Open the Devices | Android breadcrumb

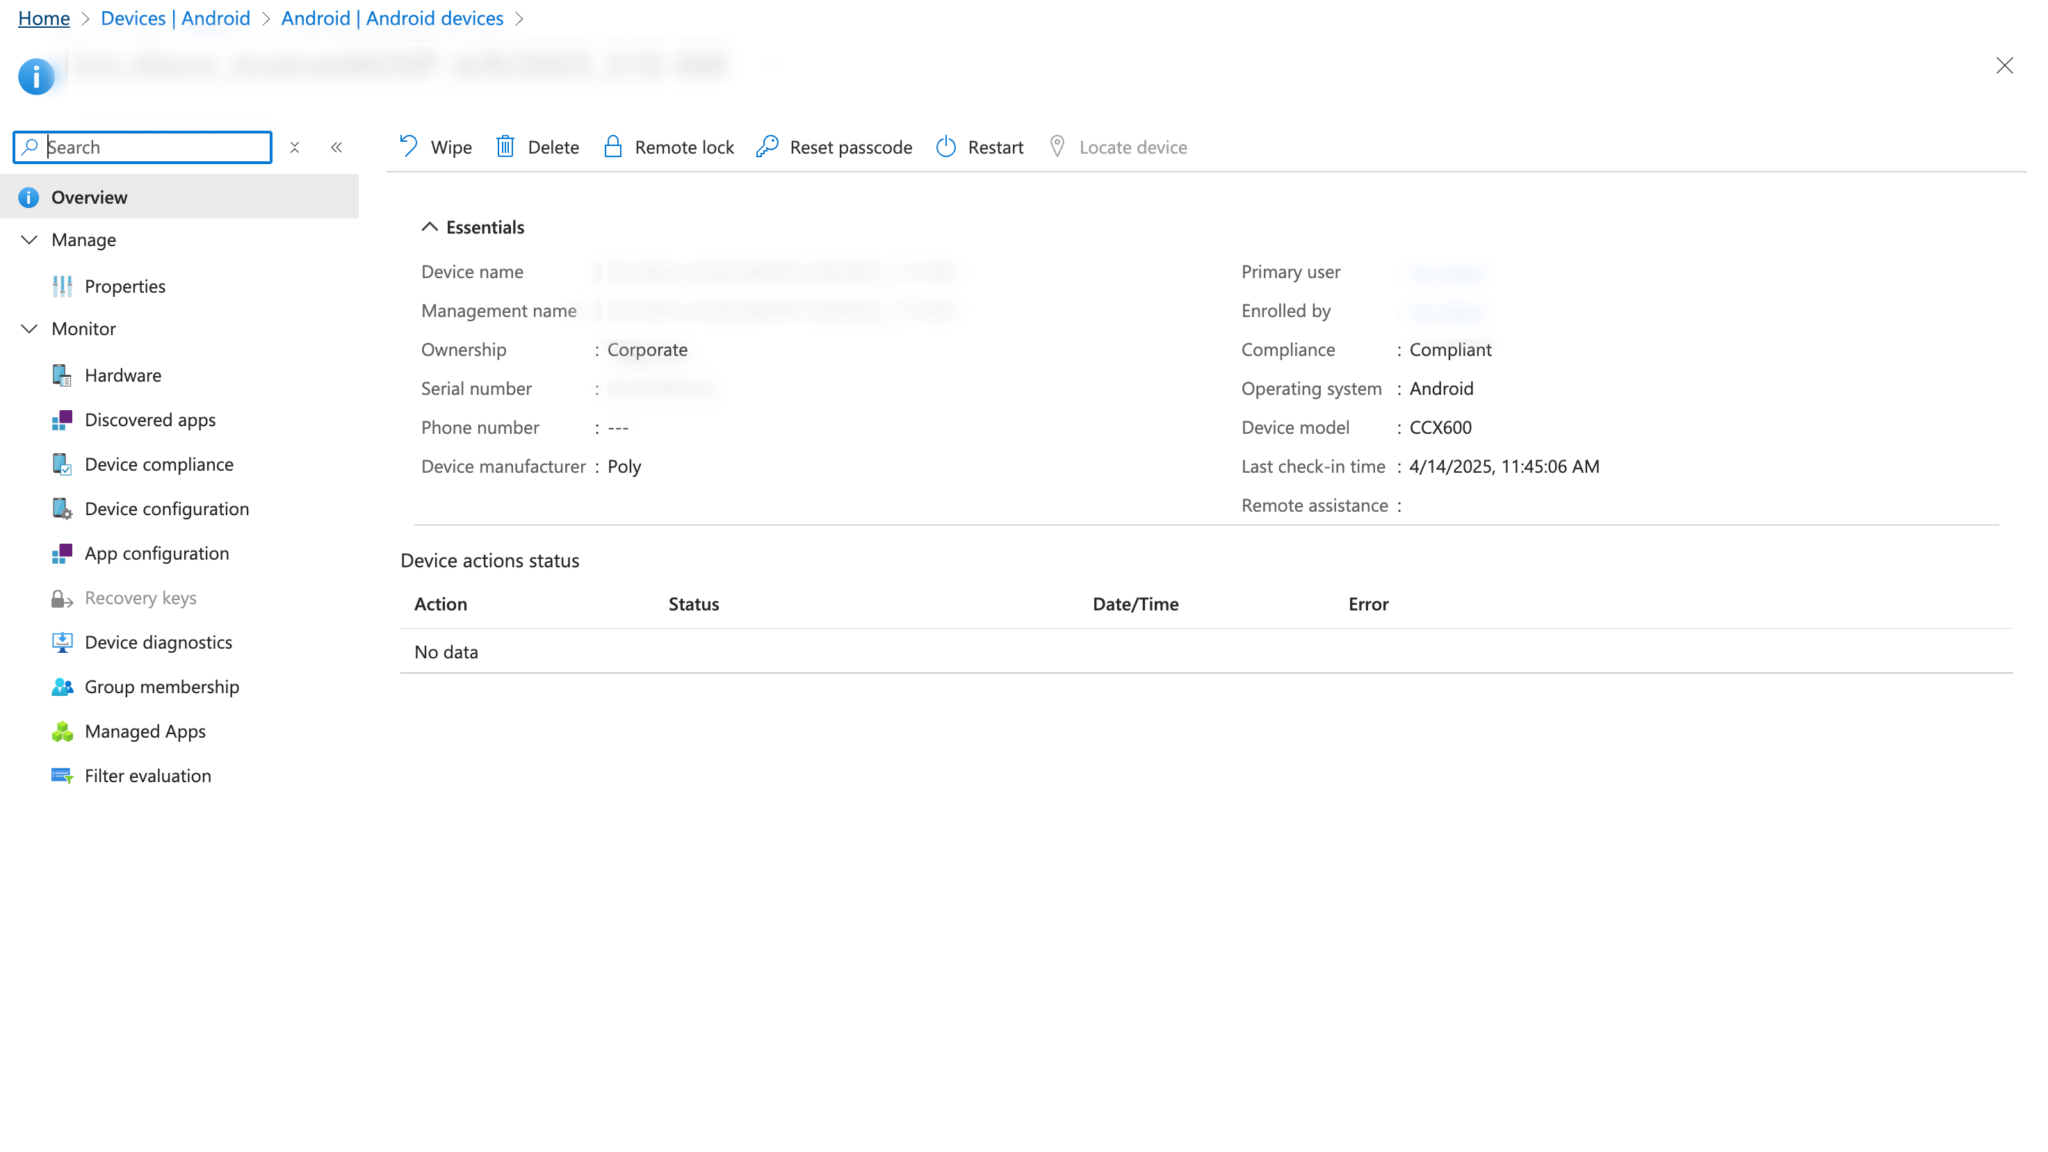pos(175,18)
